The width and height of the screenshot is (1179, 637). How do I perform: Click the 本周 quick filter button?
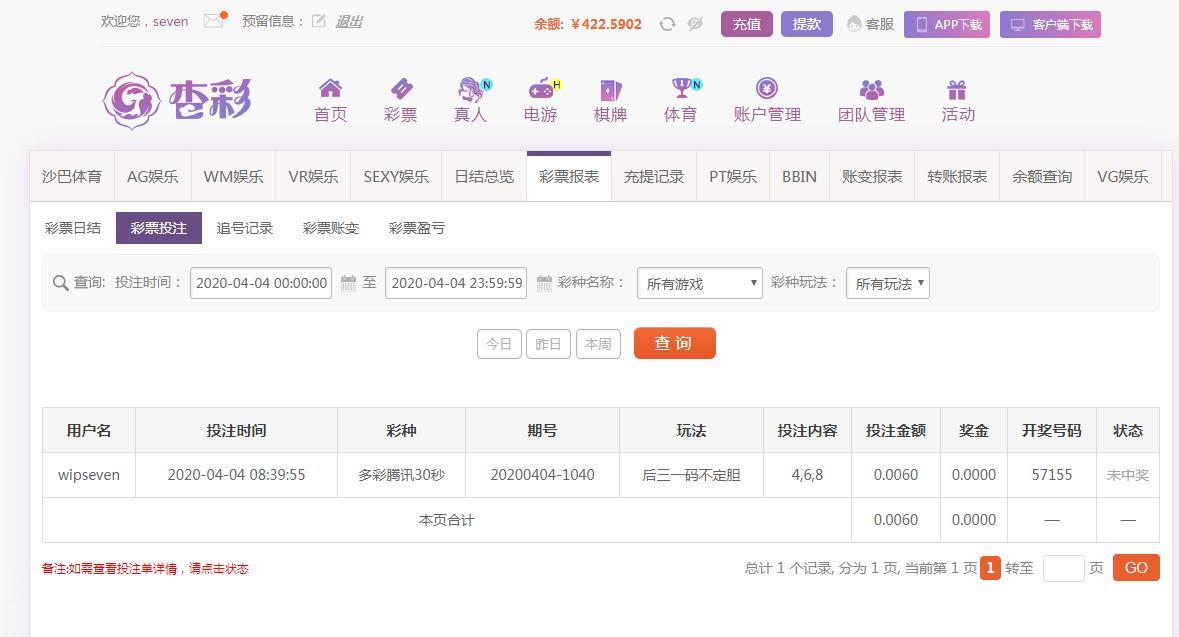pos(599,344)
